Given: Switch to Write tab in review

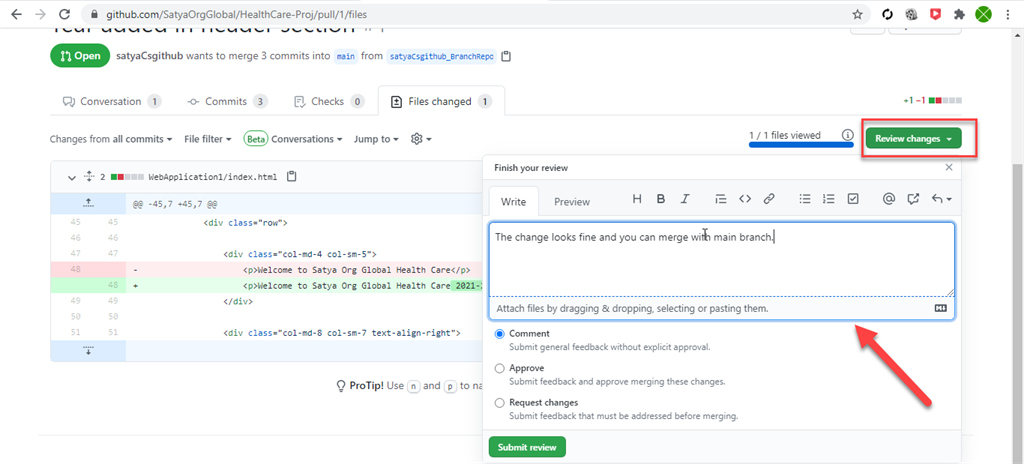Looking at the screenshot, I should (513, 201).
